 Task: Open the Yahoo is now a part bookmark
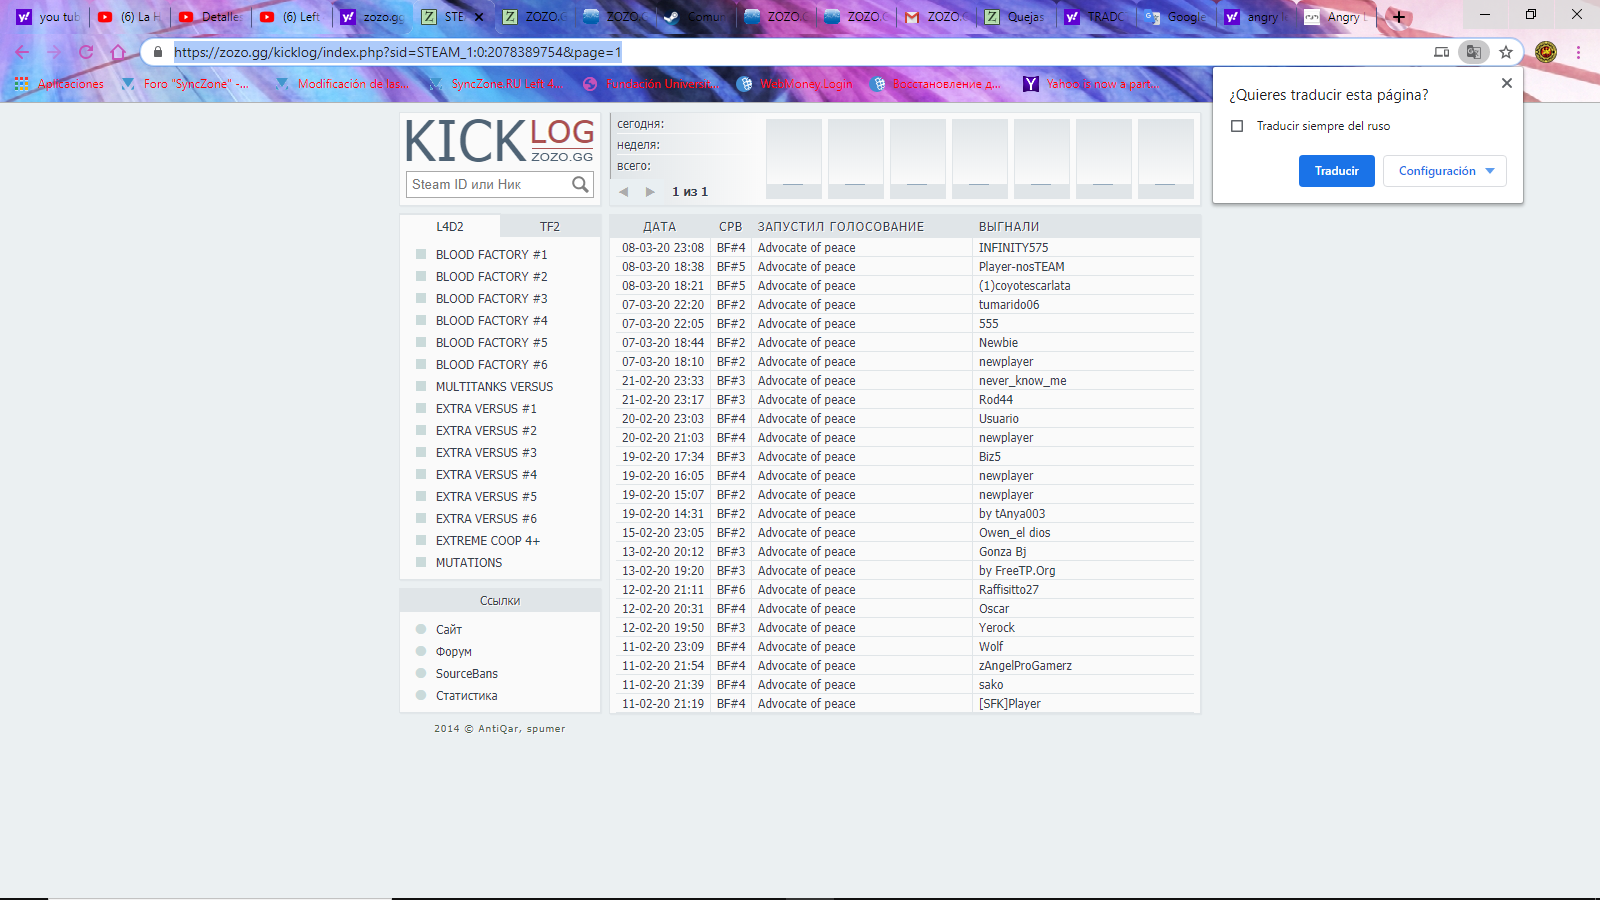1091,84
